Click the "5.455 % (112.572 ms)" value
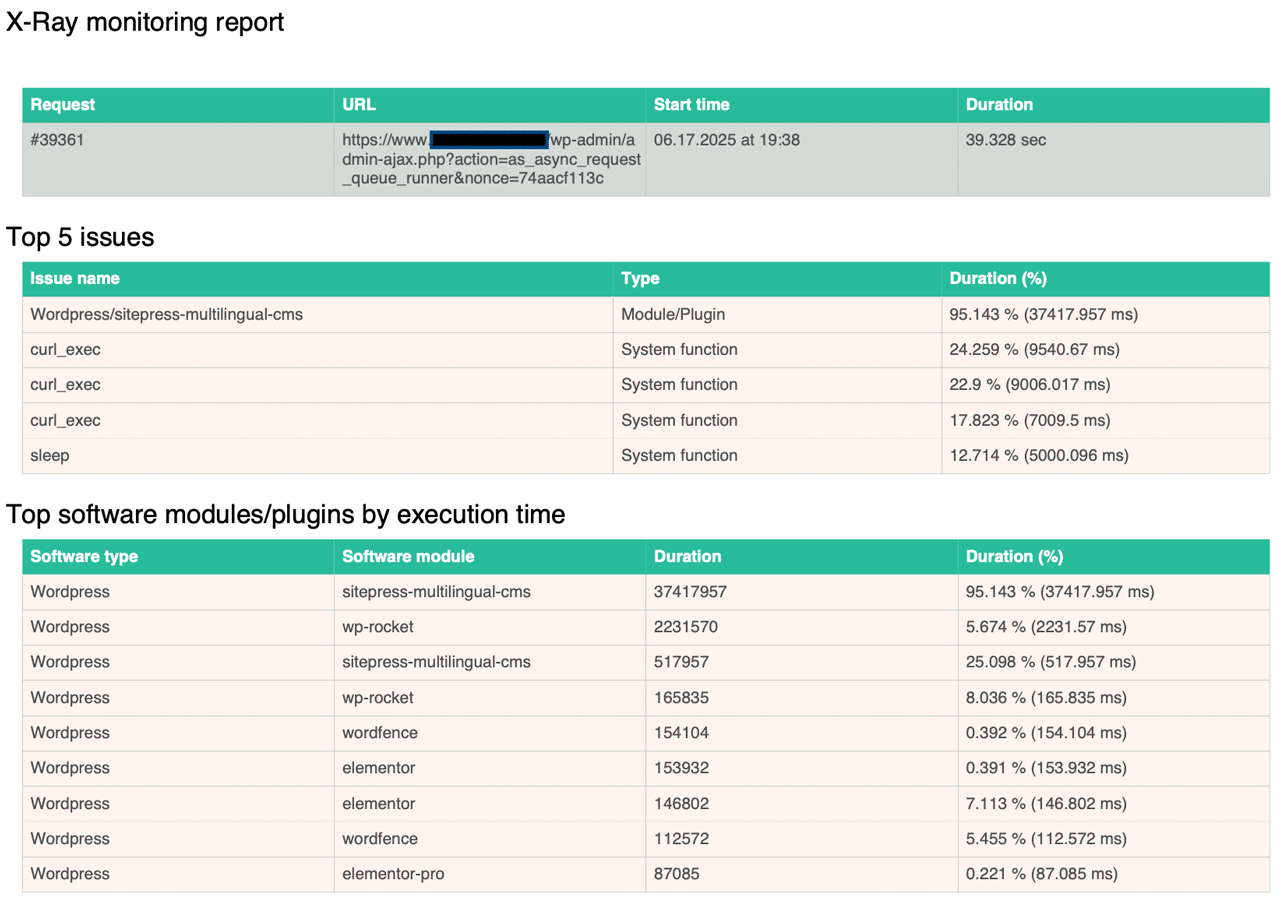This screenshot has width=1280, height=903. [1047, 839]
